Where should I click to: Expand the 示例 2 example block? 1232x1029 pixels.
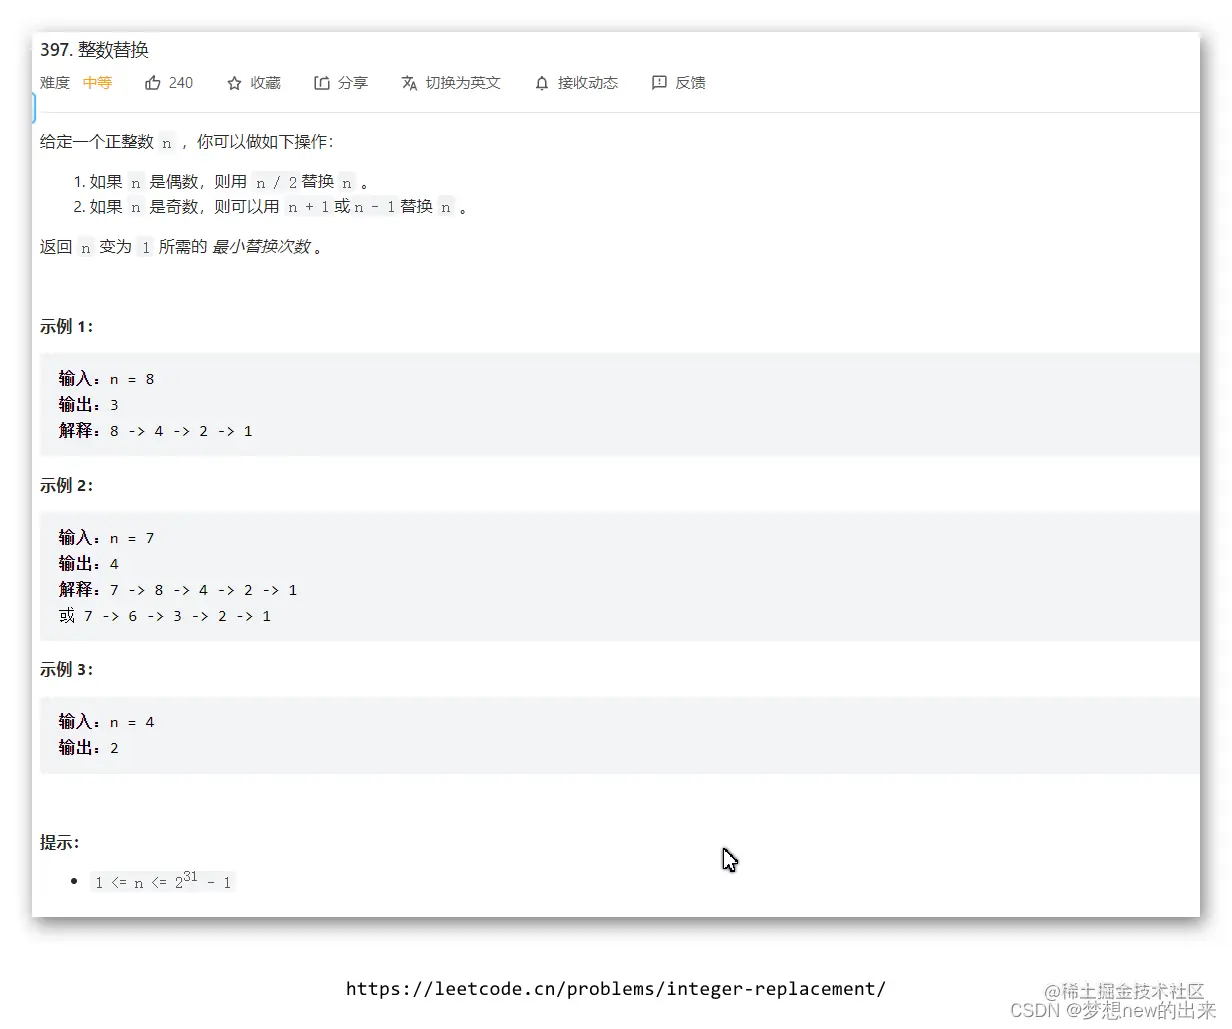point(66,485)
